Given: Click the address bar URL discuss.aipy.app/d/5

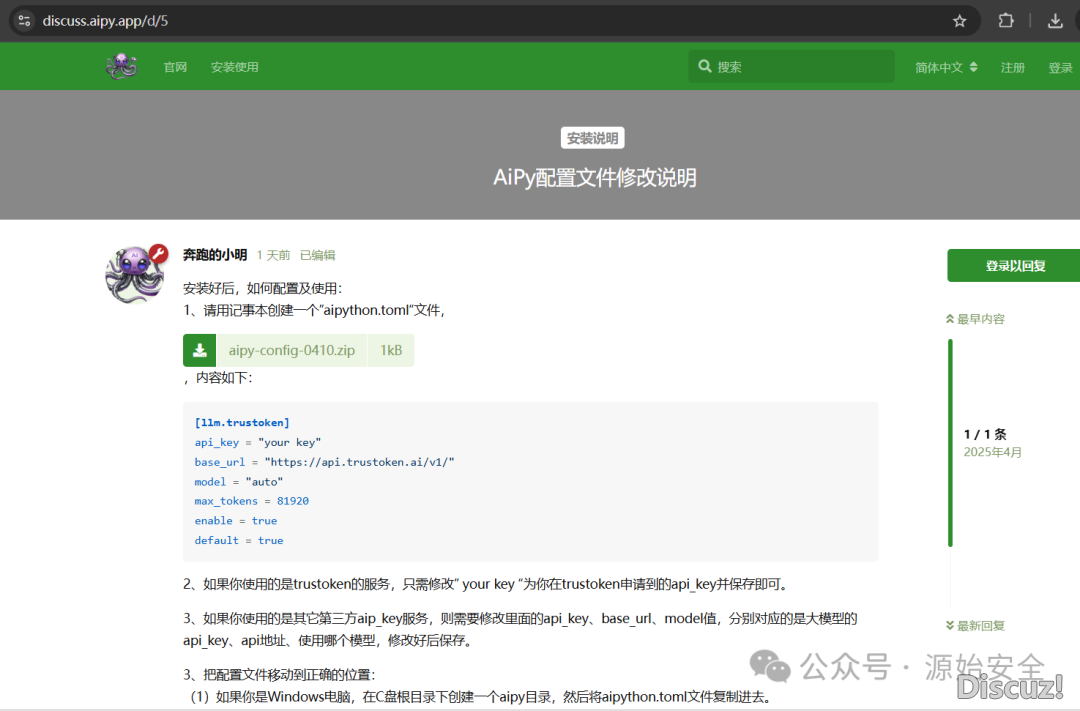Looking at the screenshot, I should click(105, 21).
